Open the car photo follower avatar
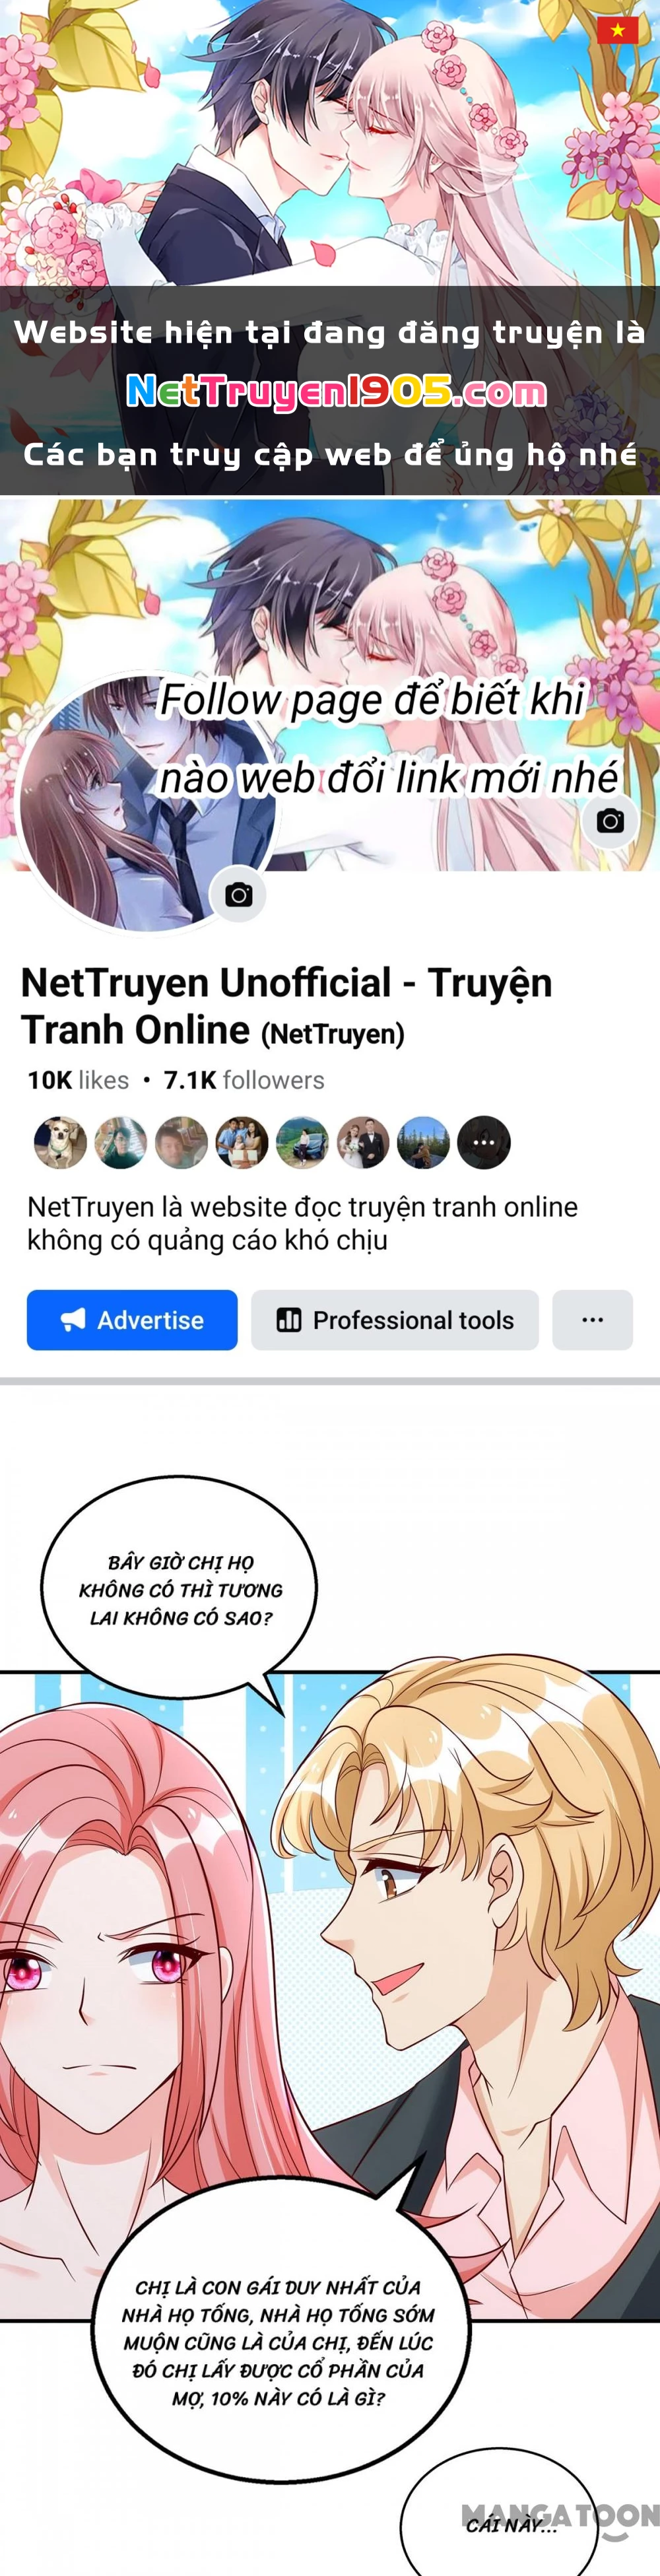The width and height of the screenshot is (660, 2576). (x=302, y=1142)
